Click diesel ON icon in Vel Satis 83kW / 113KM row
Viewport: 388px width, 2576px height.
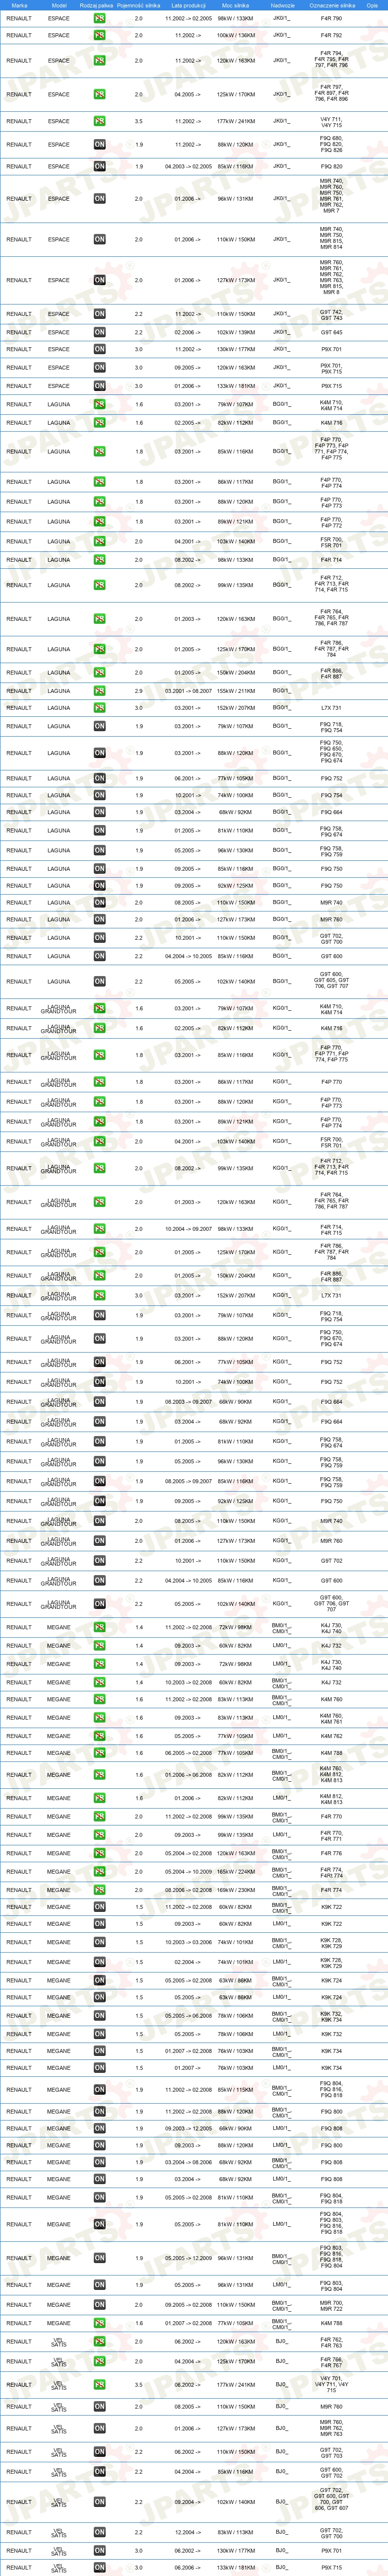click(x=99, y=2533)
